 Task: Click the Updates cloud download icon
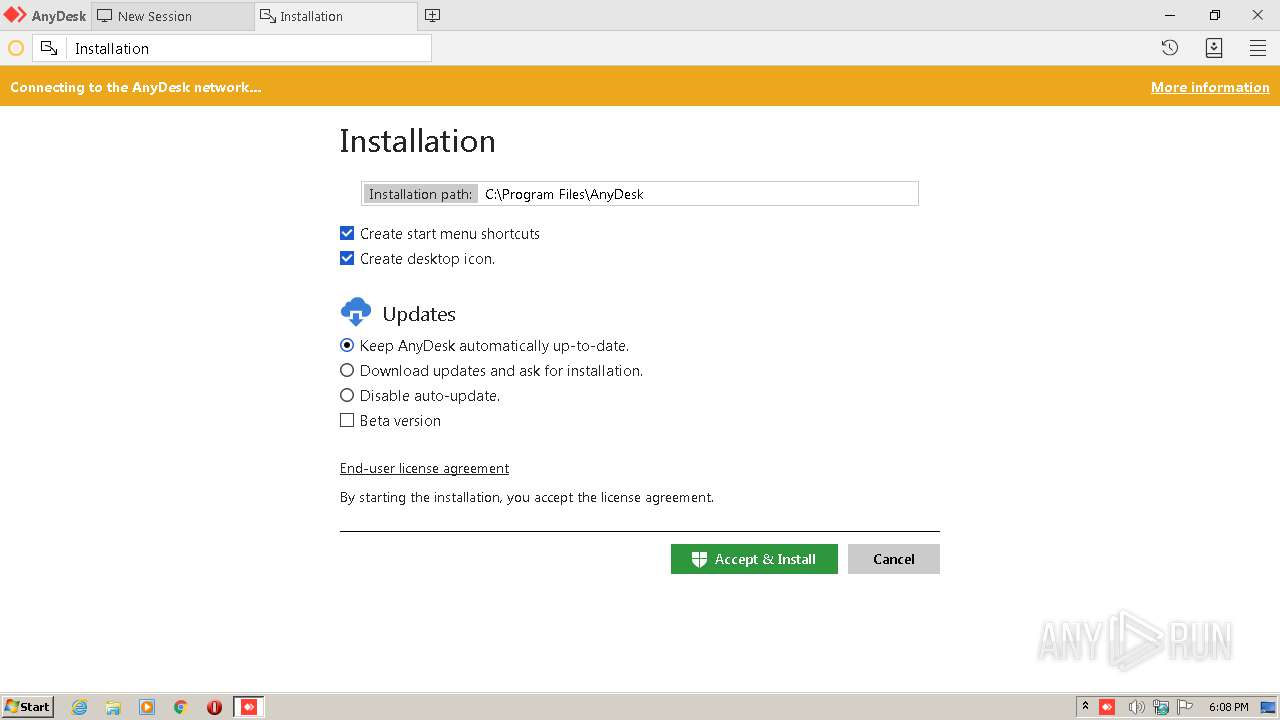[x=356, y=313]
